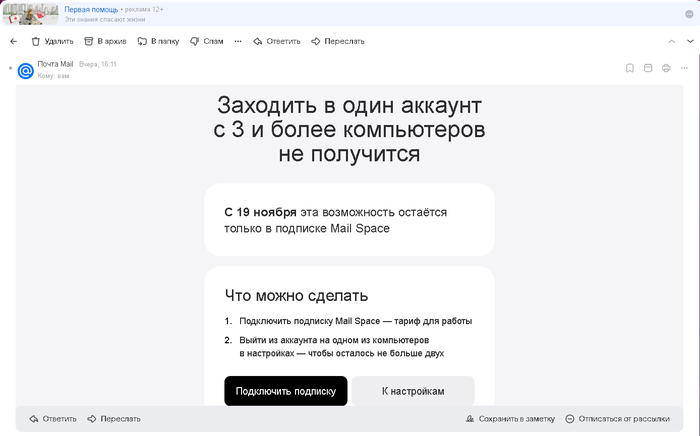Image resolution: width=700 pixels, height=436 pixels.
Task: Click the sender name Почта Mail
Action: point(55,64)
